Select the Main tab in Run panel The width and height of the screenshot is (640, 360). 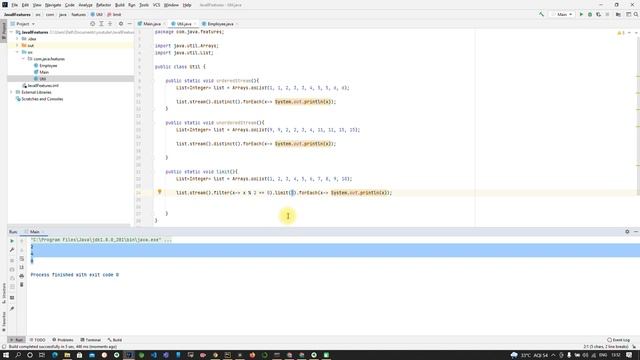click(x=34, y=231)
